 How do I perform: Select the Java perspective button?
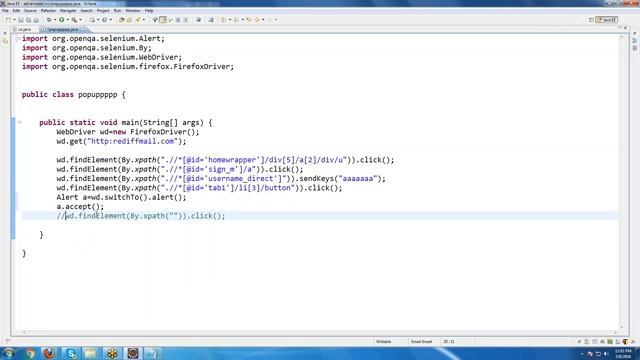coord(607,20)
